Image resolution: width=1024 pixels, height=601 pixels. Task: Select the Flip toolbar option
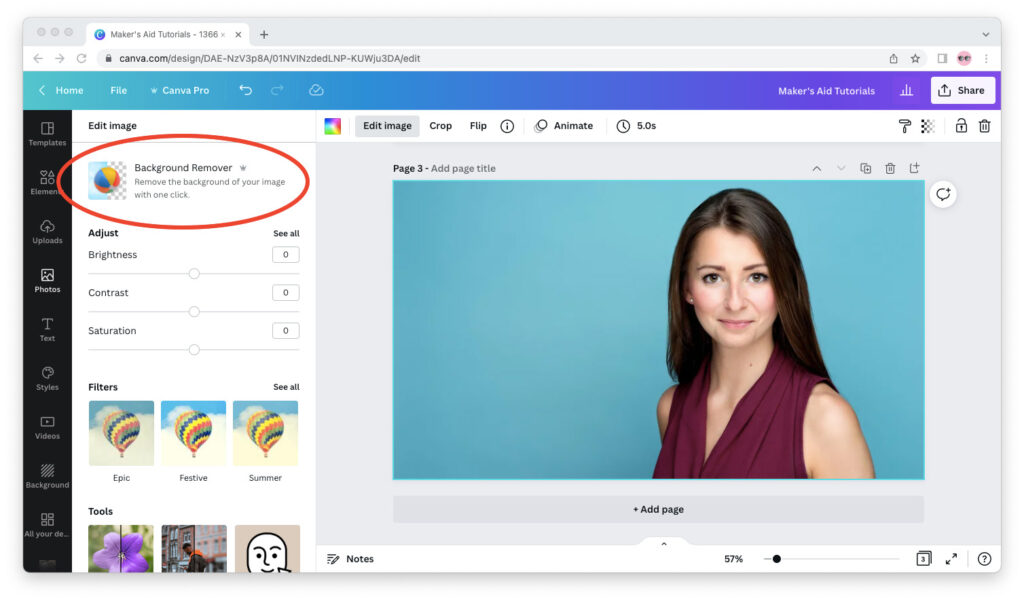pyautogui.click(x=478, y=126)
